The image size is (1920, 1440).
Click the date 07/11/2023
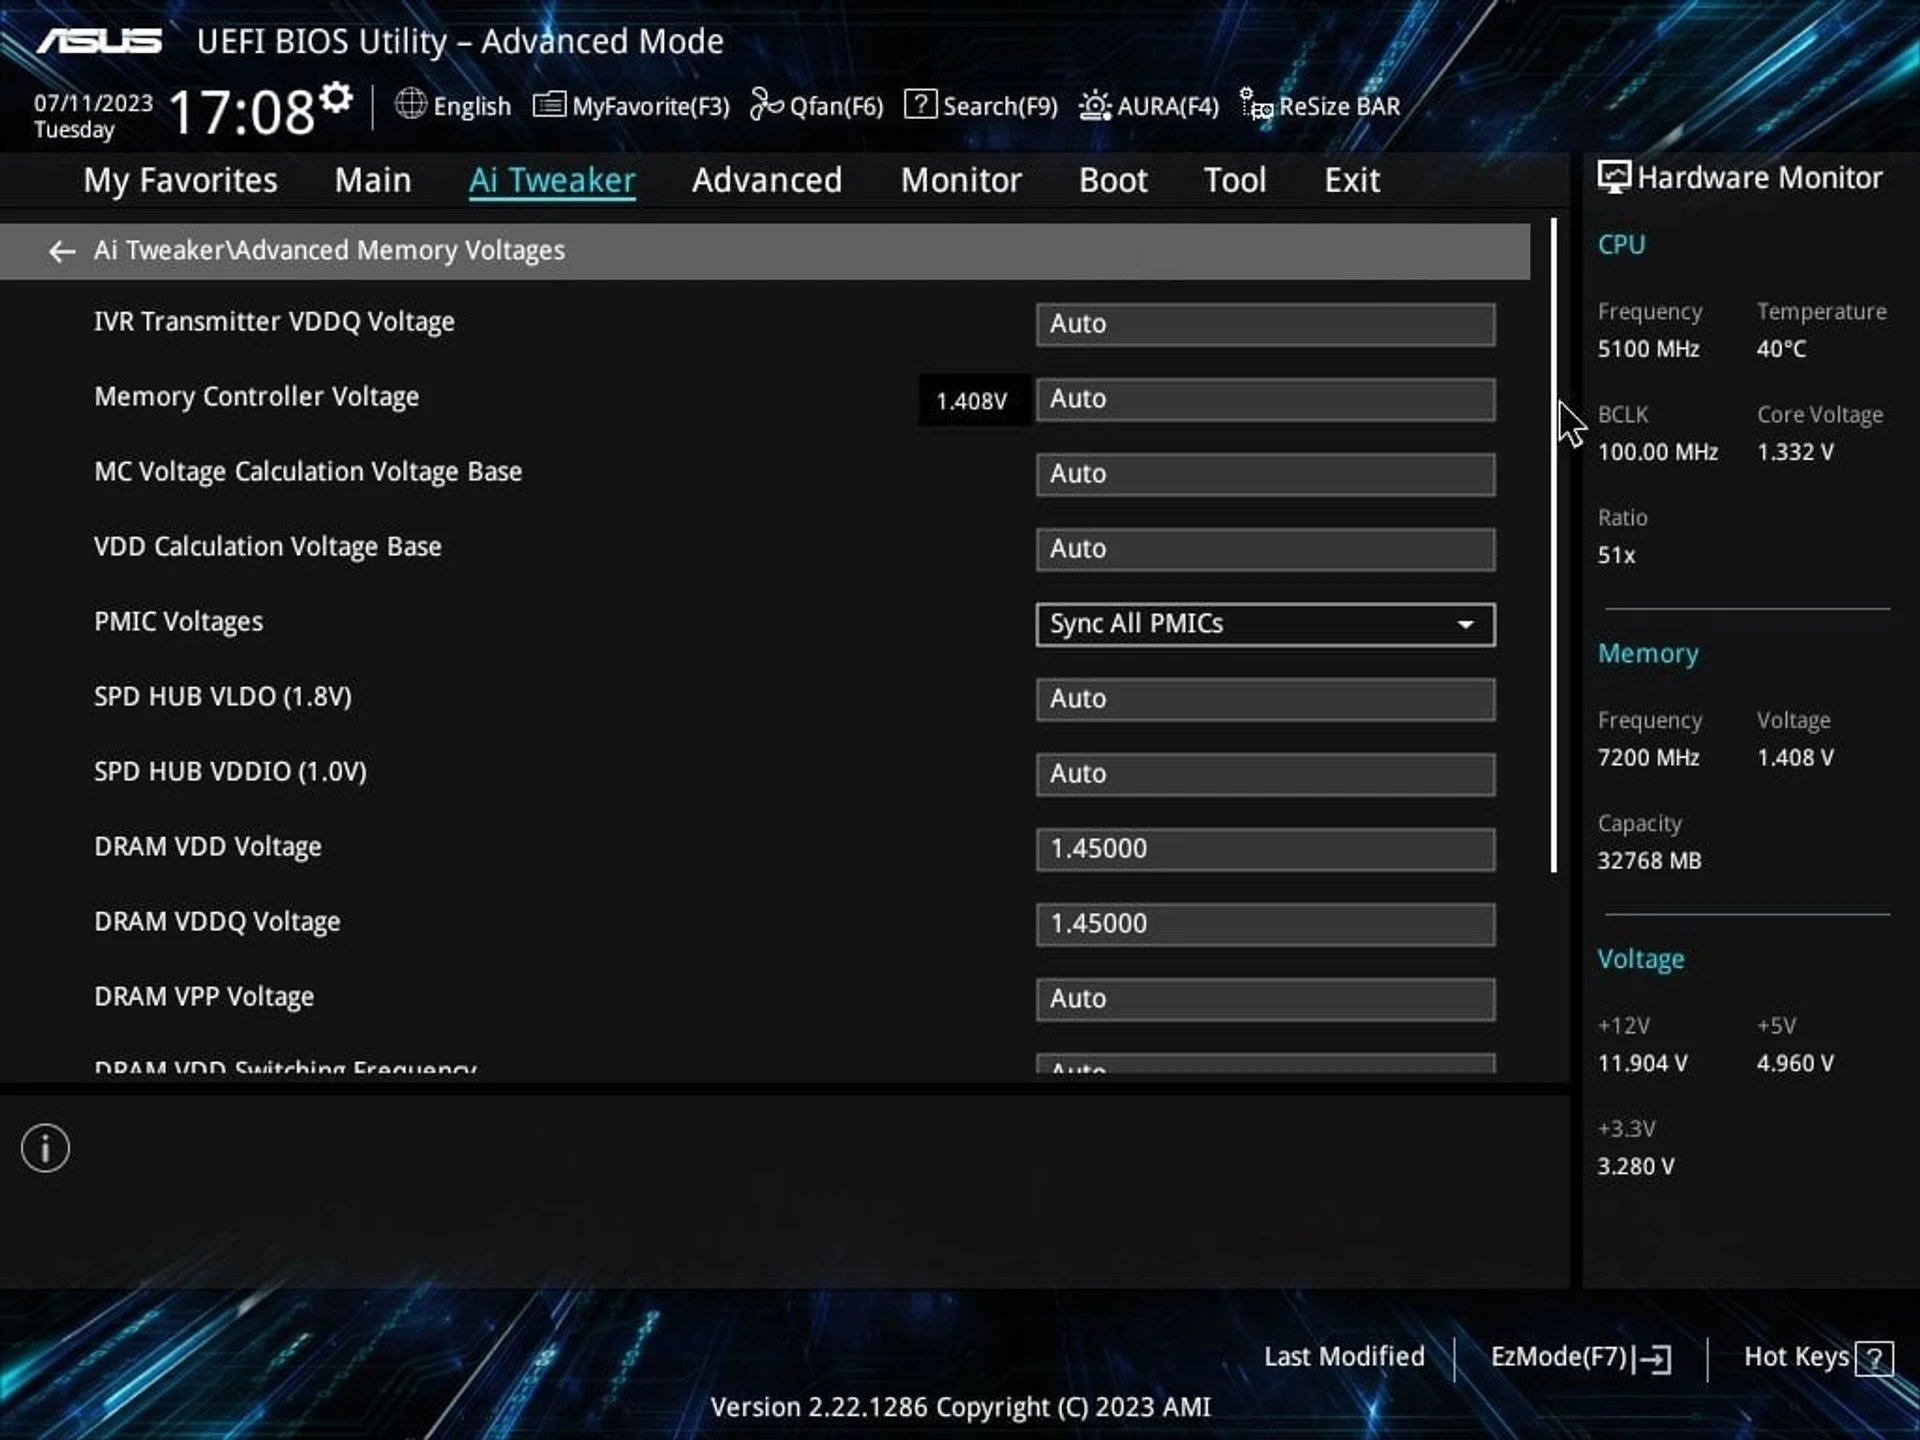(x=93, y=103)
